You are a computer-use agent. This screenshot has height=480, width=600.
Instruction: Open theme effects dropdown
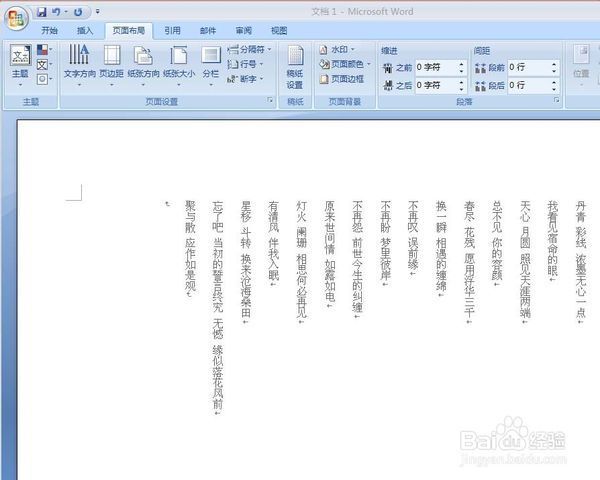[44, 79]
